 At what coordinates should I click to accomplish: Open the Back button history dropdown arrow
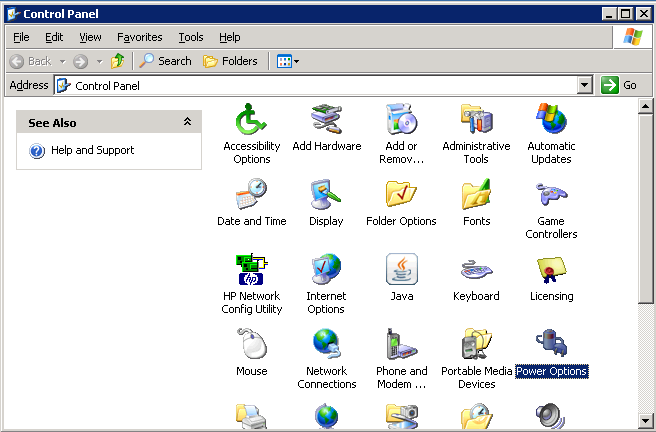tap(62, 61)
